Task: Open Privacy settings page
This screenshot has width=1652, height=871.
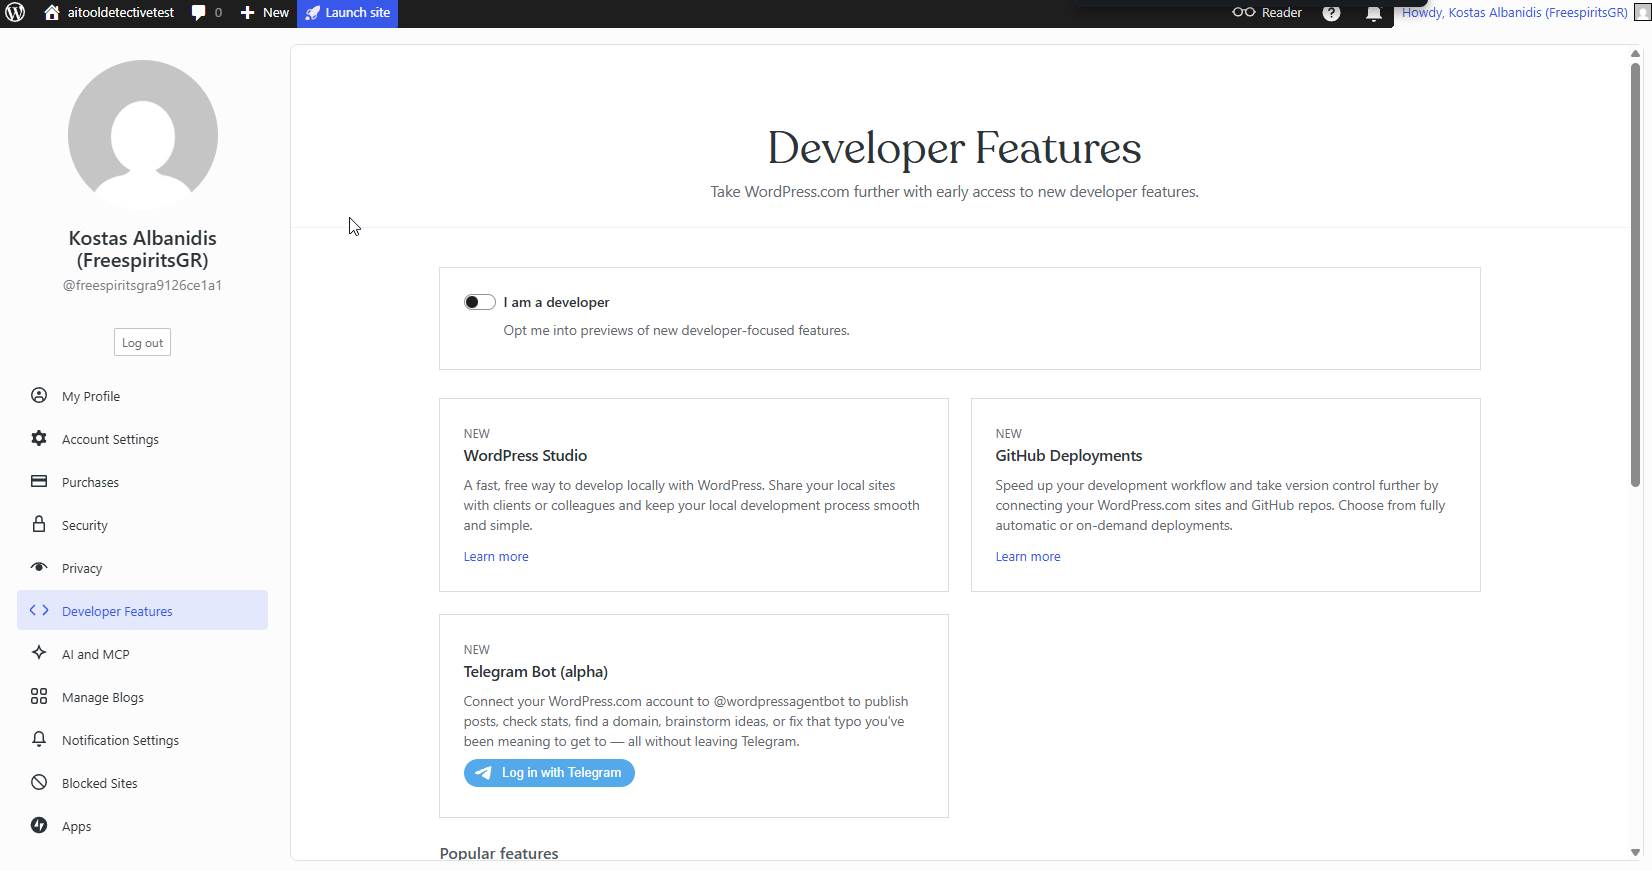Action: 142,568
